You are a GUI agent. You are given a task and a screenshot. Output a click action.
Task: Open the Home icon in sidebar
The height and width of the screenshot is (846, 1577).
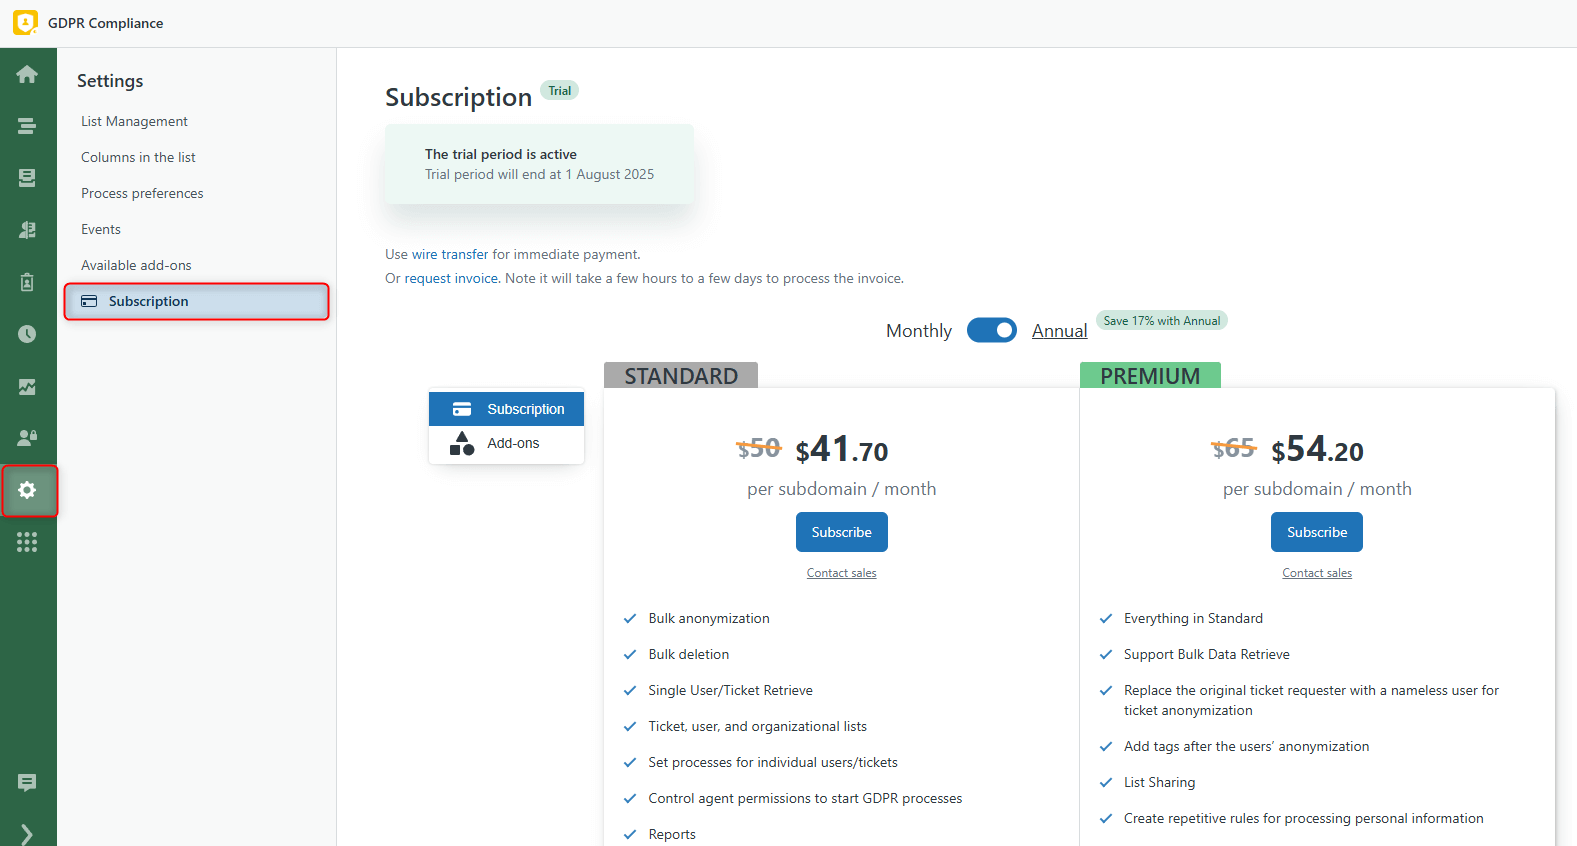[27, 74]
